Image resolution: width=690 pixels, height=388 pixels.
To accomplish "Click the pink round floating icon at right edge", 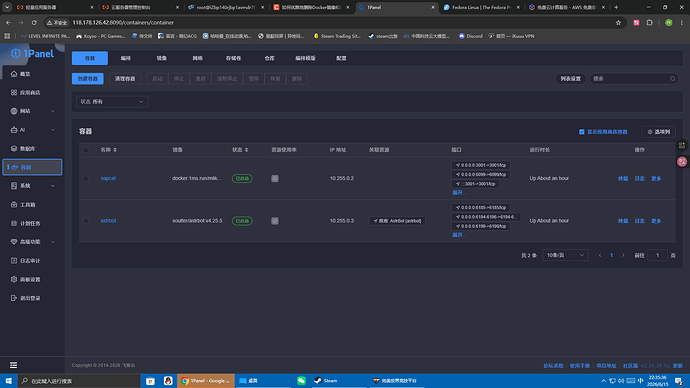I will pos(682,162).
